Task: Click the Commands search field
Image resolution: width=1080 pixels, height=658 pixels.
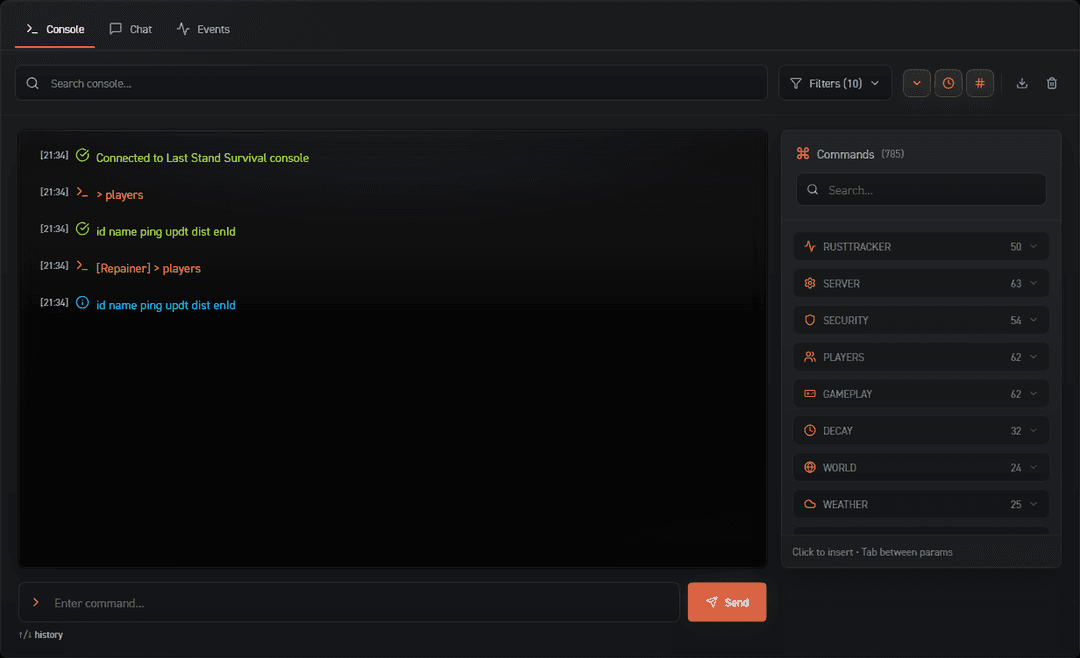Action: [x=921, y=189]
